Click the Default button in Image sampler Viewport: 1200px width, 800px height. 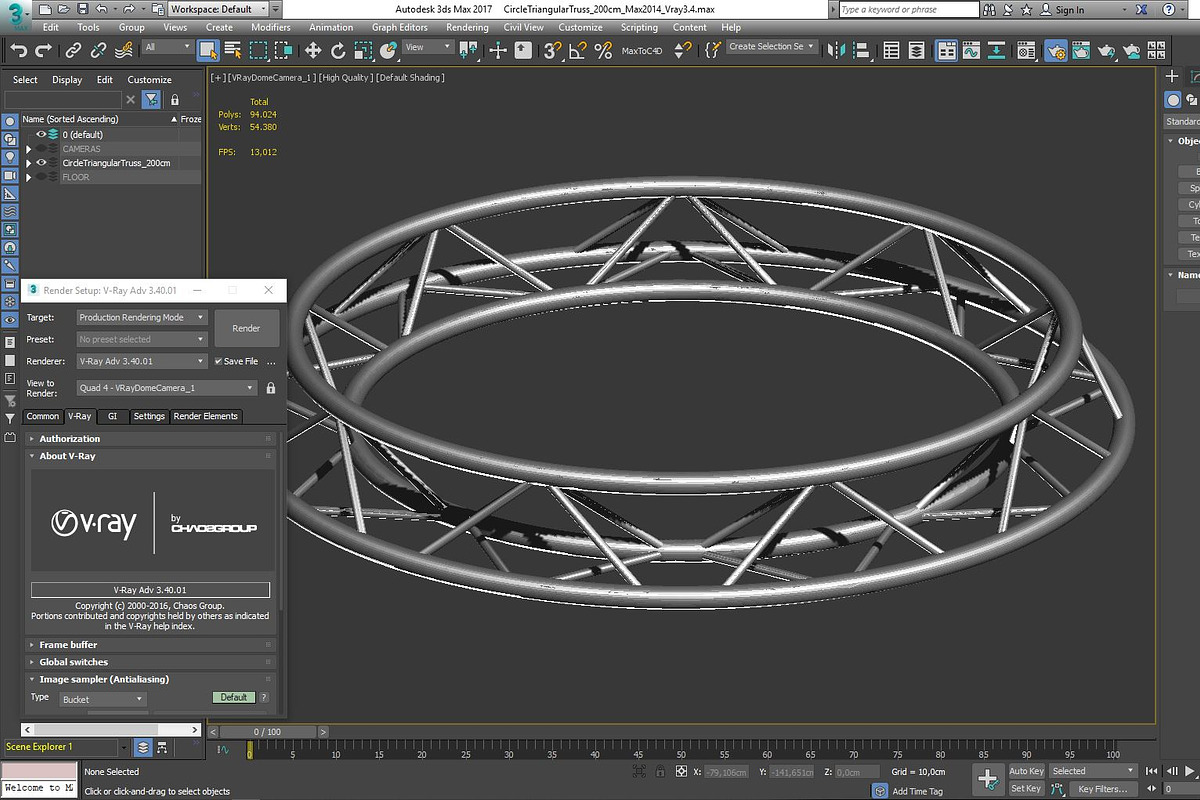(234, 697)
